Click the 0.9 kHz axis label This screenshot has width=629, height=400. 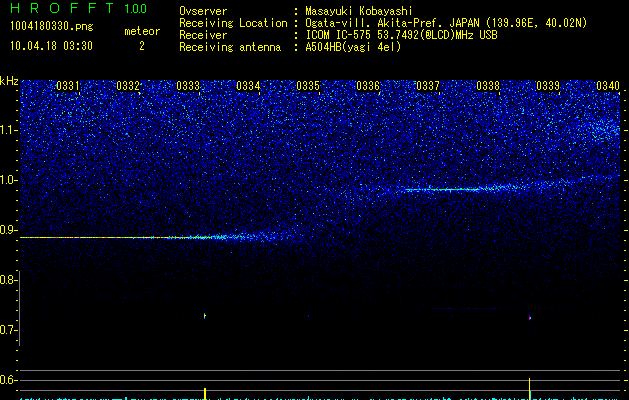tap(8, 230)
